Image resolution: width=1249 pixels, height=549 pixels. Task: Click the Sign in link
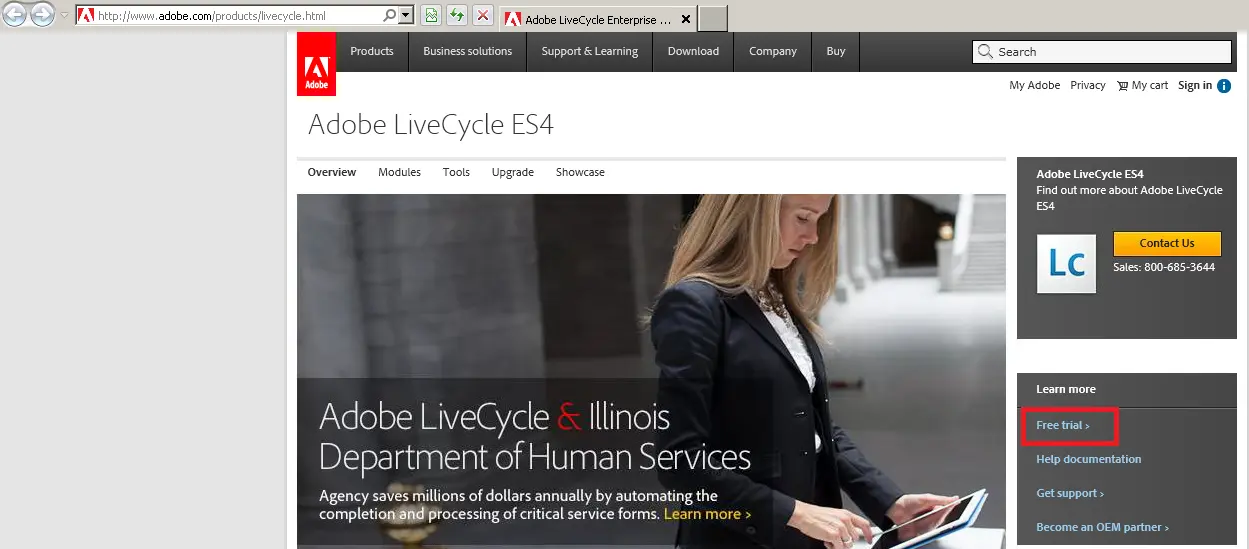pyautogui.click(x=1195, y=85)
